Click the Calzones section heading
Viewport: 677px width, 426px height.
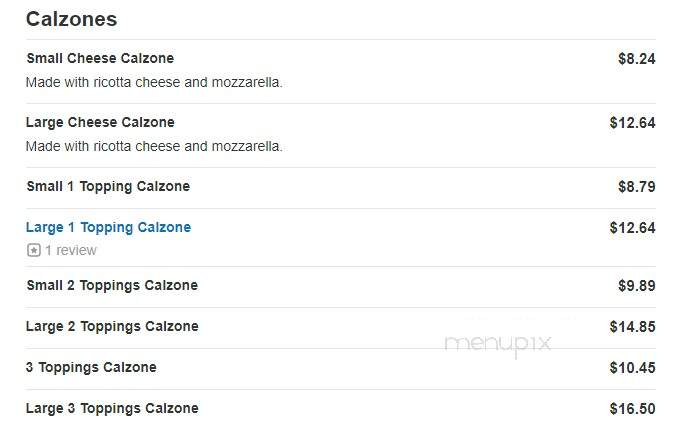click(x=71, y=19)
